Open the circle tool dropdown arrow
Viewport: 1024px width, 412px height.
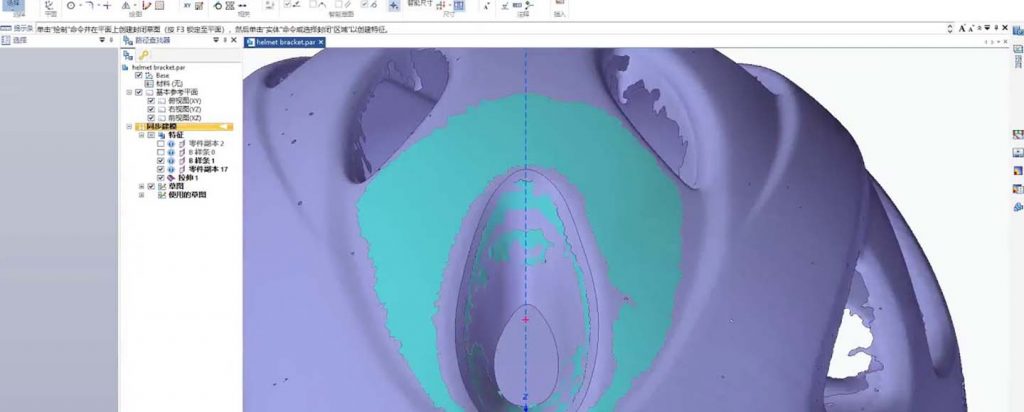pos(80,5)
